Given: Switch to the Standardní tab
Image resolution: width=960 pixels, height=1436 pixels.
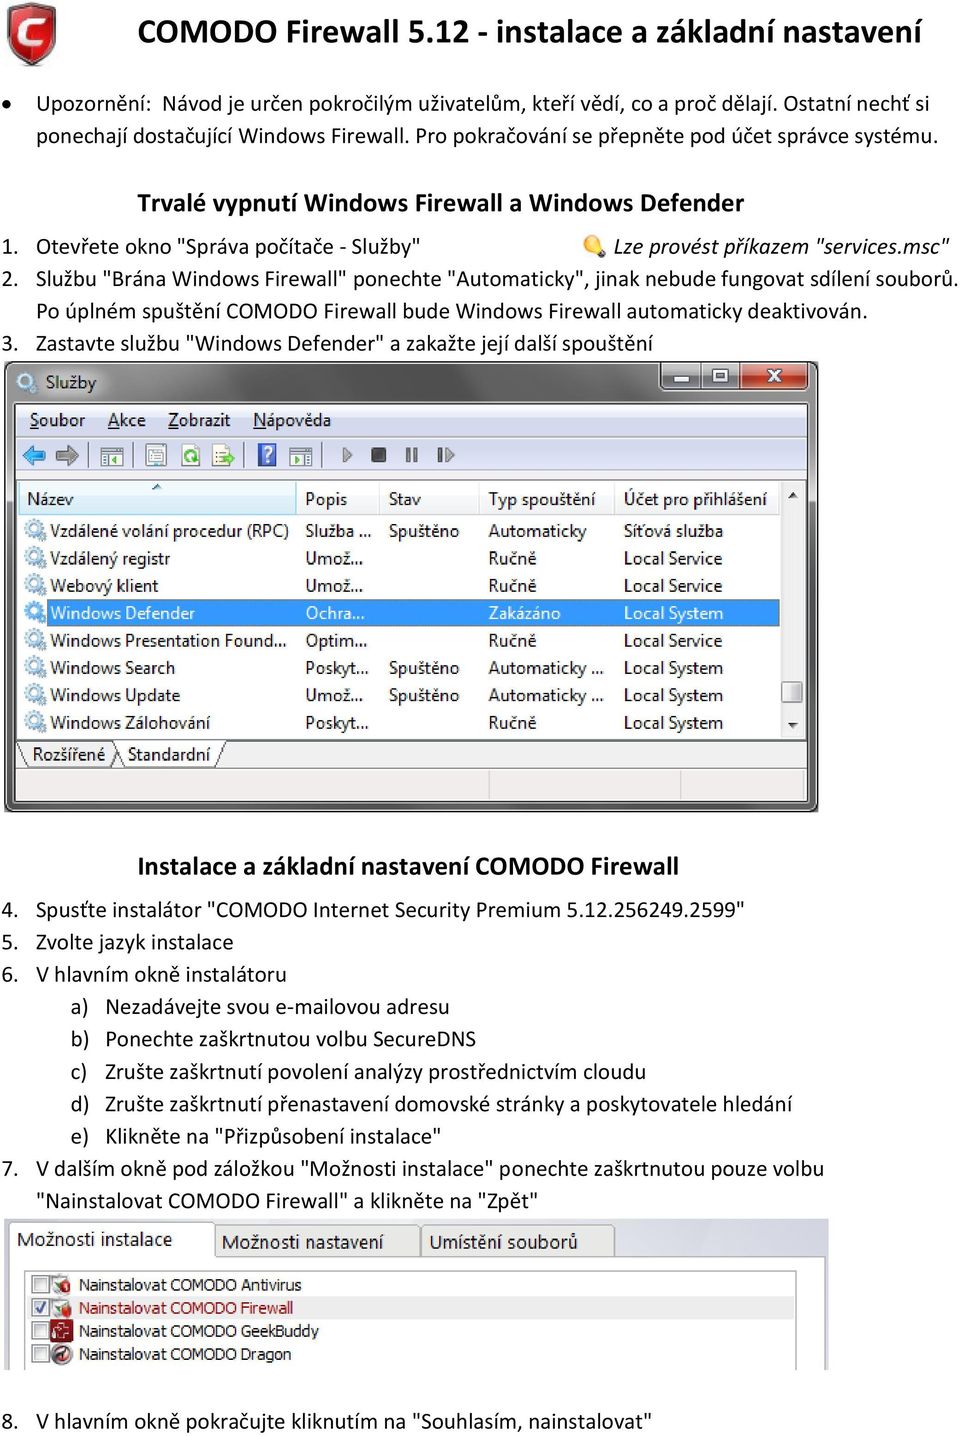Looking at the screenshot, I should point(169,754).
